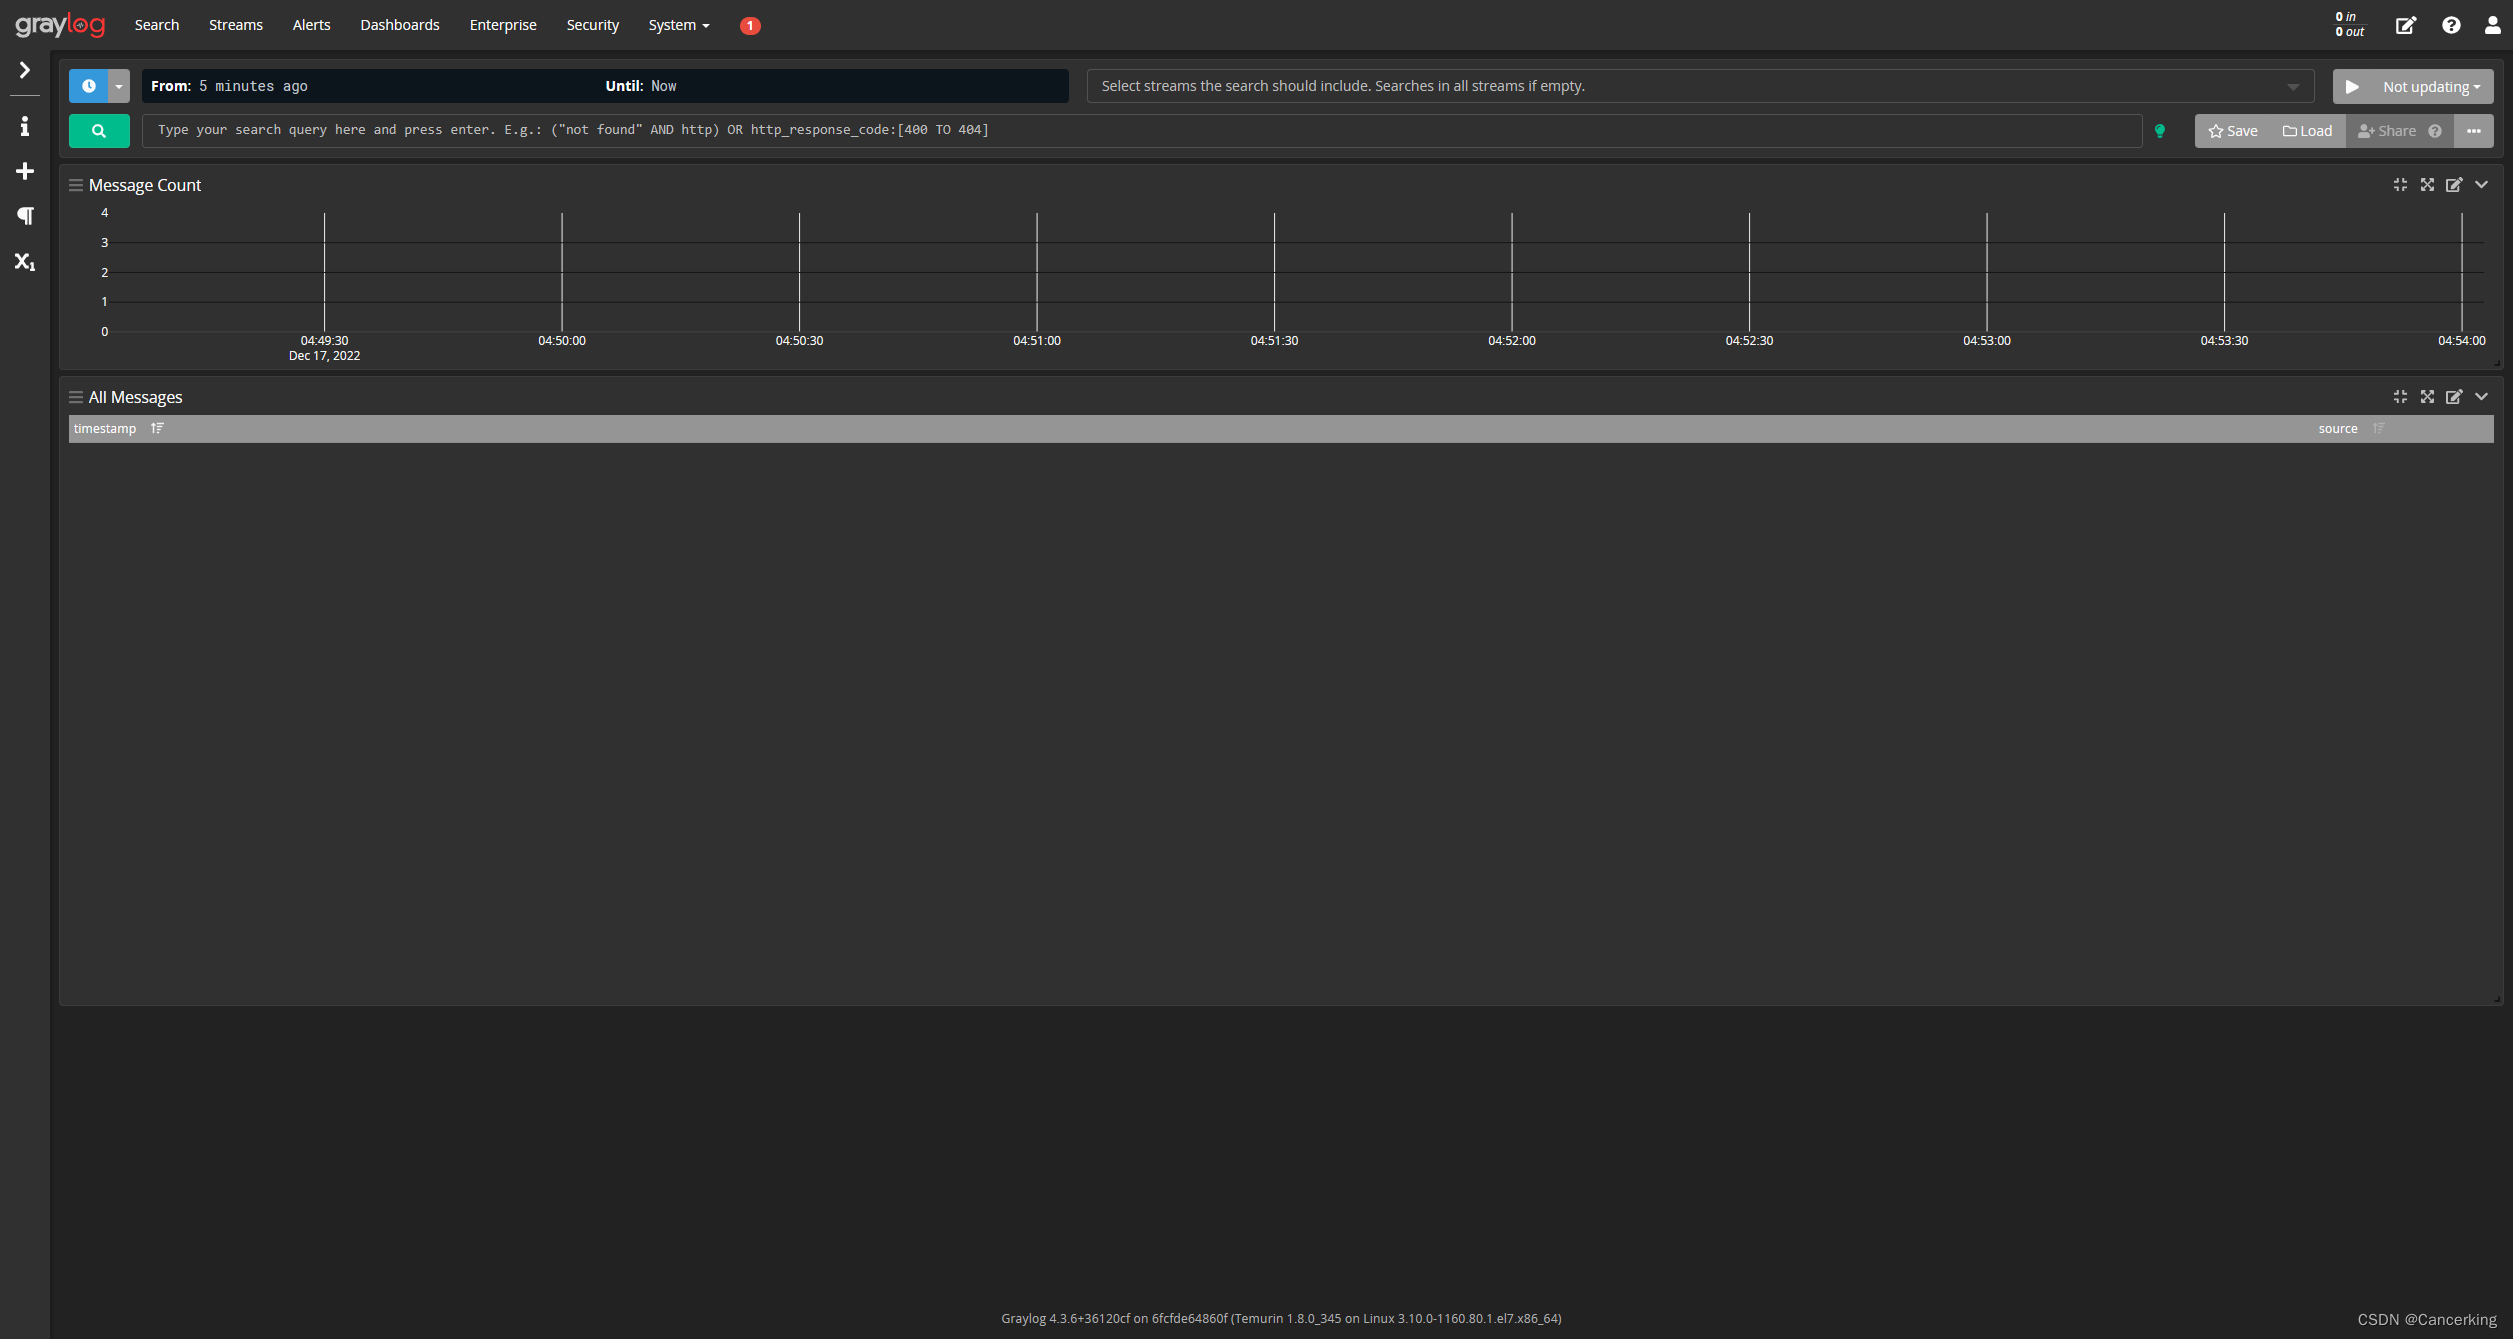Click the help icon beside Share
The width and height of the screenshot is (2513, 1339).
[2435, 131]
